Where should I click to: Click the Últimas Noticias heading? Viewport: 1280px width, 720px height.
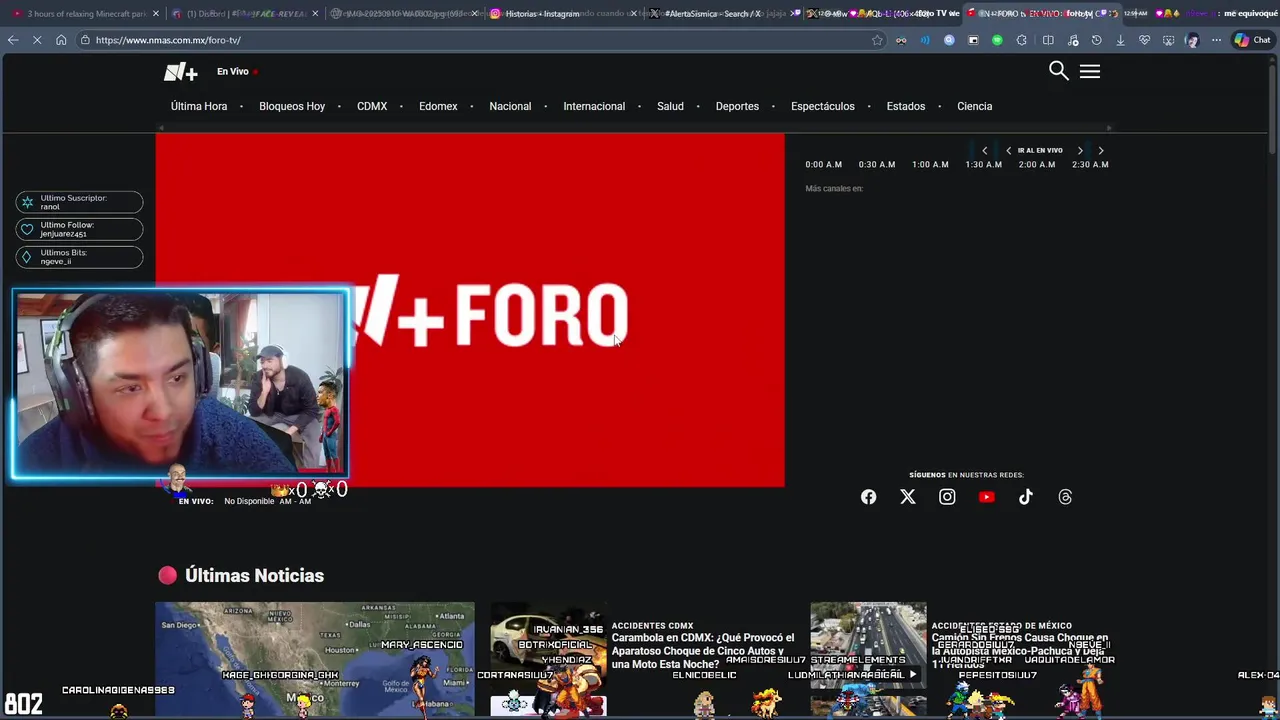click(x=254, y=575)
